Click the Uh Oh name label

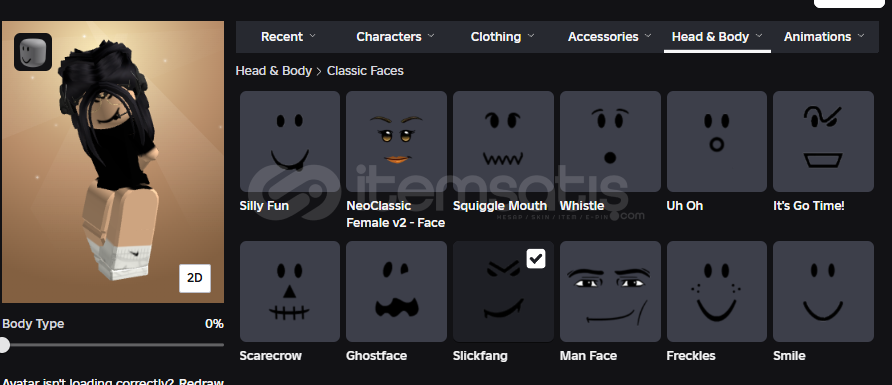(x=685, y=206)
